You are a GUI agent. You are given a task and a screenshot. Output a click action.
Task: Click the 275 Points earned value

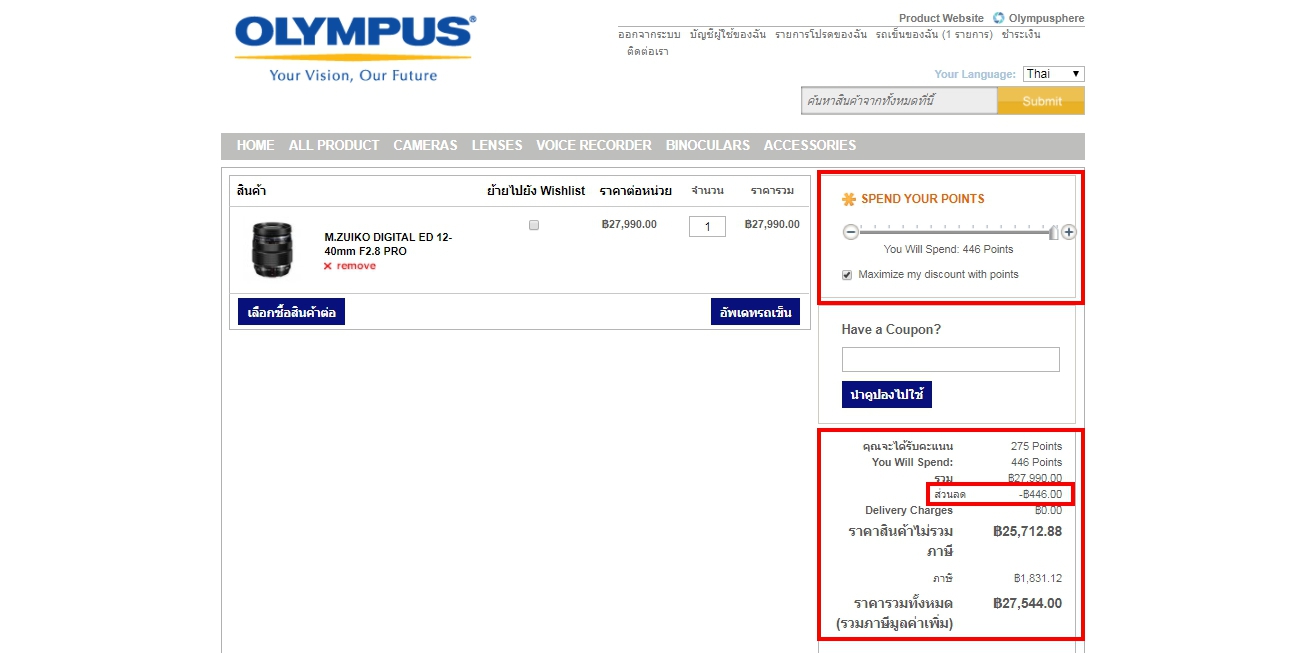1037,446
